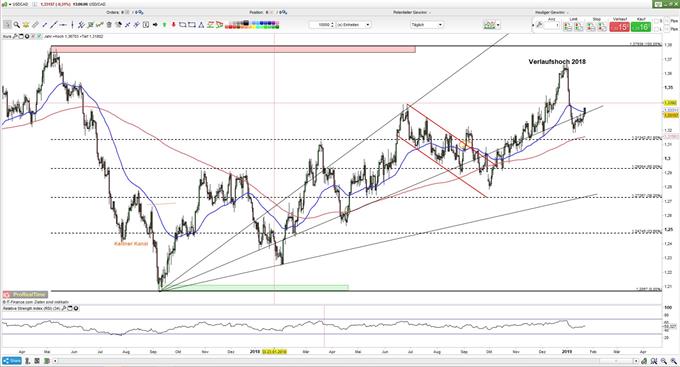This screenshot has width=680, height=367.
Task: Click the highlighted date label on time axis
Action: pos(274,351)
